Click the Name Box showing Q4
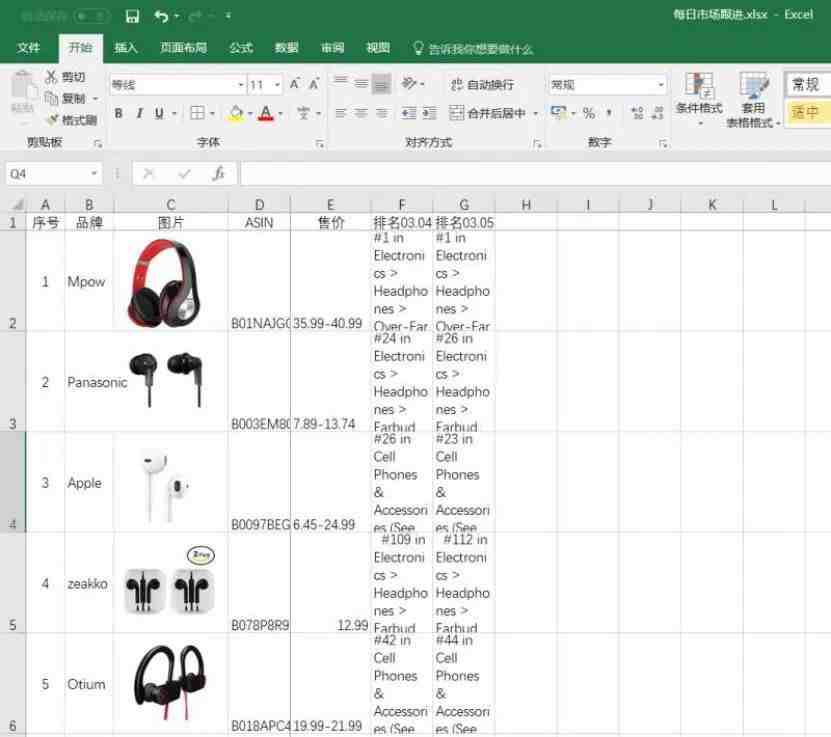The width and height of the screenshot is (831, 737). pos(53,174)
